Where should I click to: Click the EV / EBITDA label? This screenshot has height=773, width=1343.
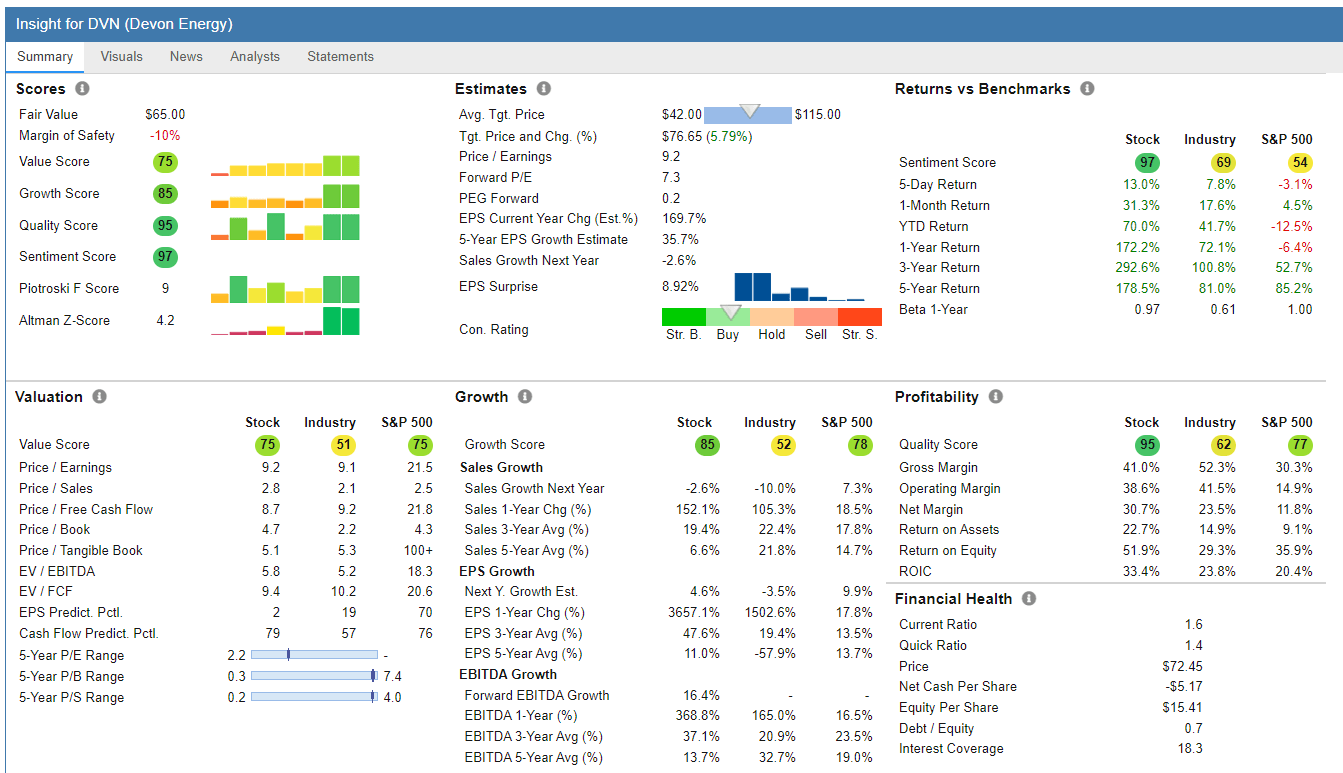[56, 572]
